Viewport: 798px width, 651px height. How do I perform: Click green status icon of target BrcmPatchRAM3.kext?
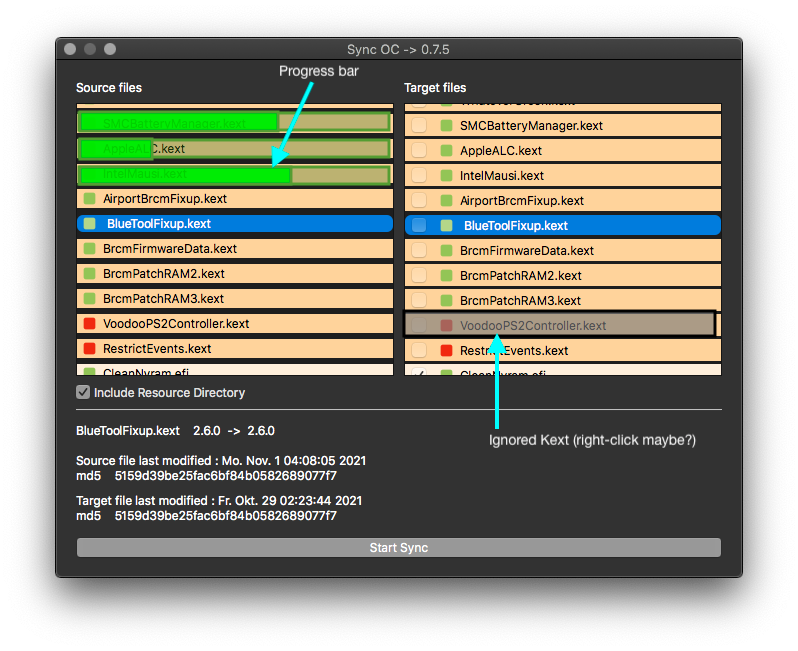[446, 300]
